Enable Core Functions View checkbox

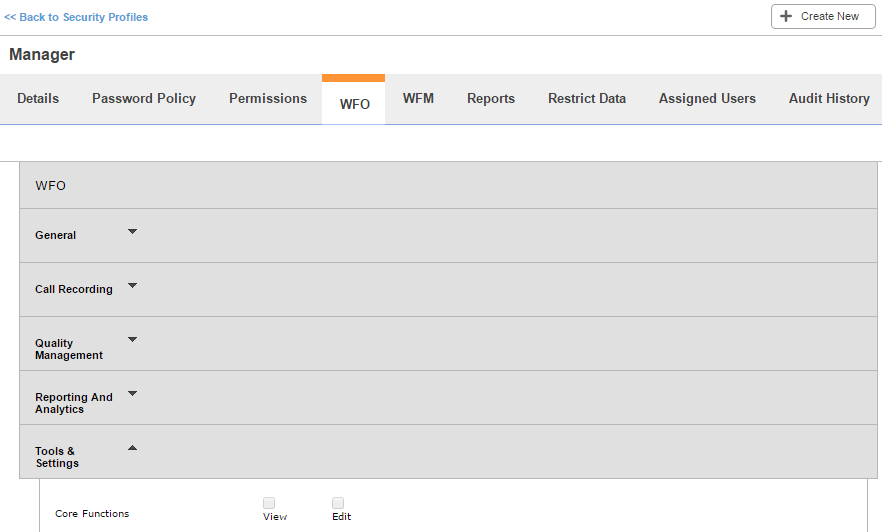269,503
